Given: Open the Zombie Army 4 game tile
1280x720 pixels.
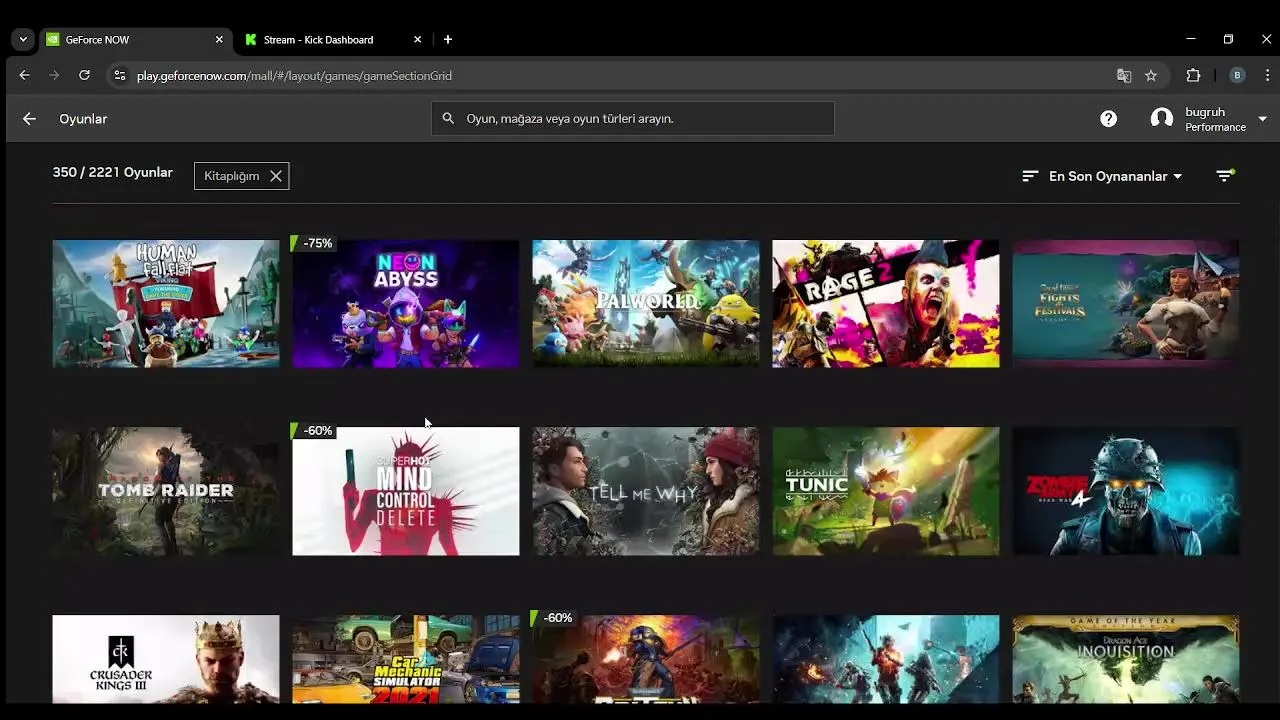Looking at the screenshot, I should pos(1126,491).
